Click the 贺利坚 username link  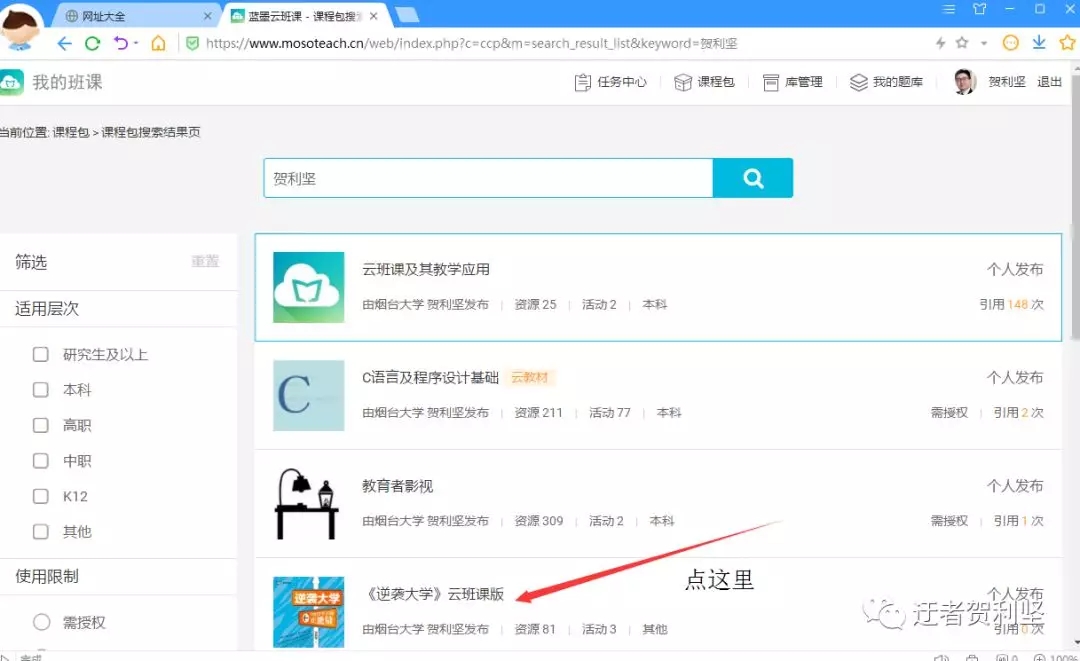pyautogui.click(x=1007, y=82)
